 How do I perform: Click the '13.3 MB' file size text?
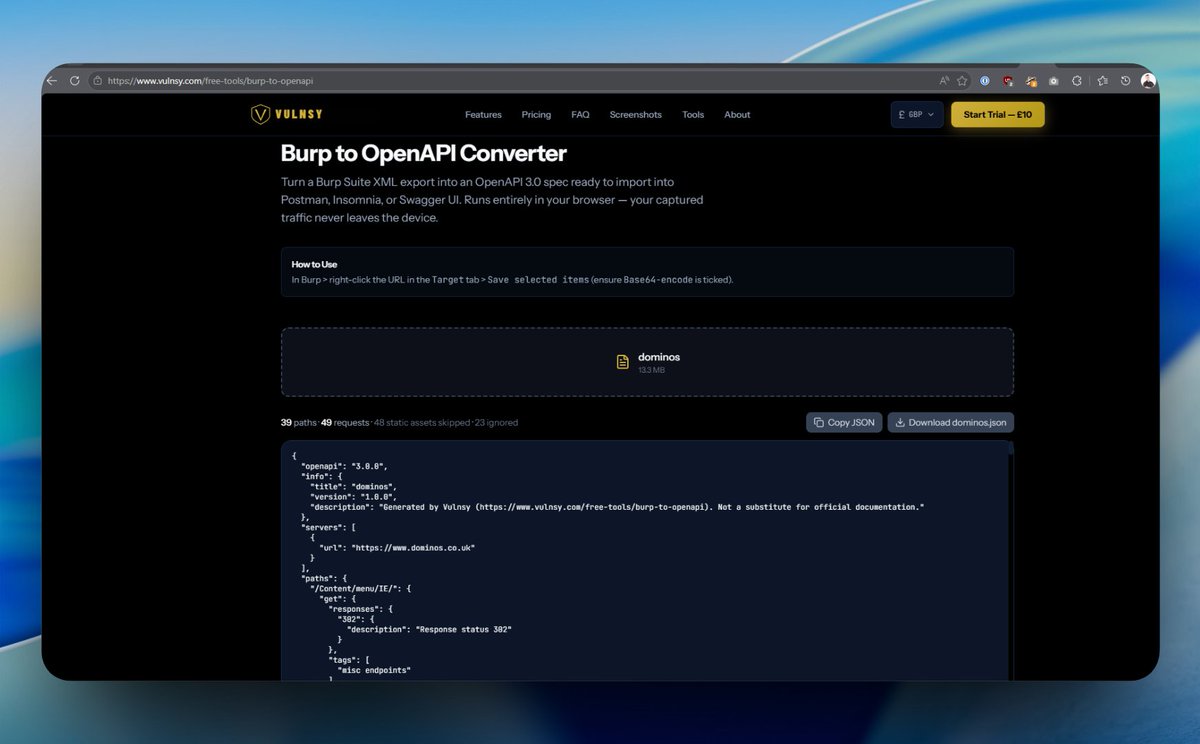click(651, 370)
